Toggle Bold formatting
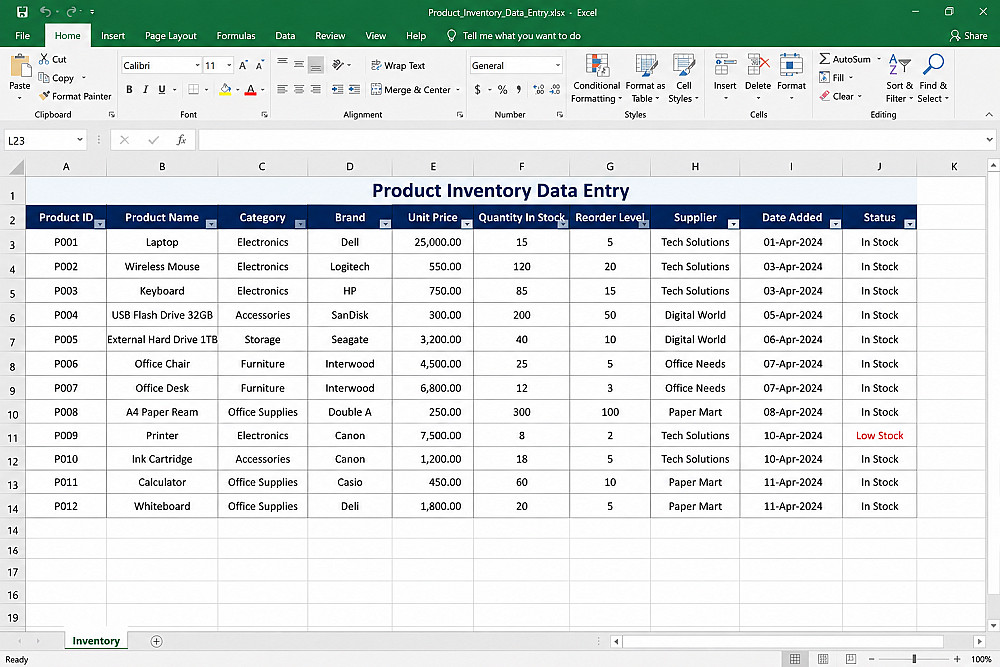 [x=129, y=90]
